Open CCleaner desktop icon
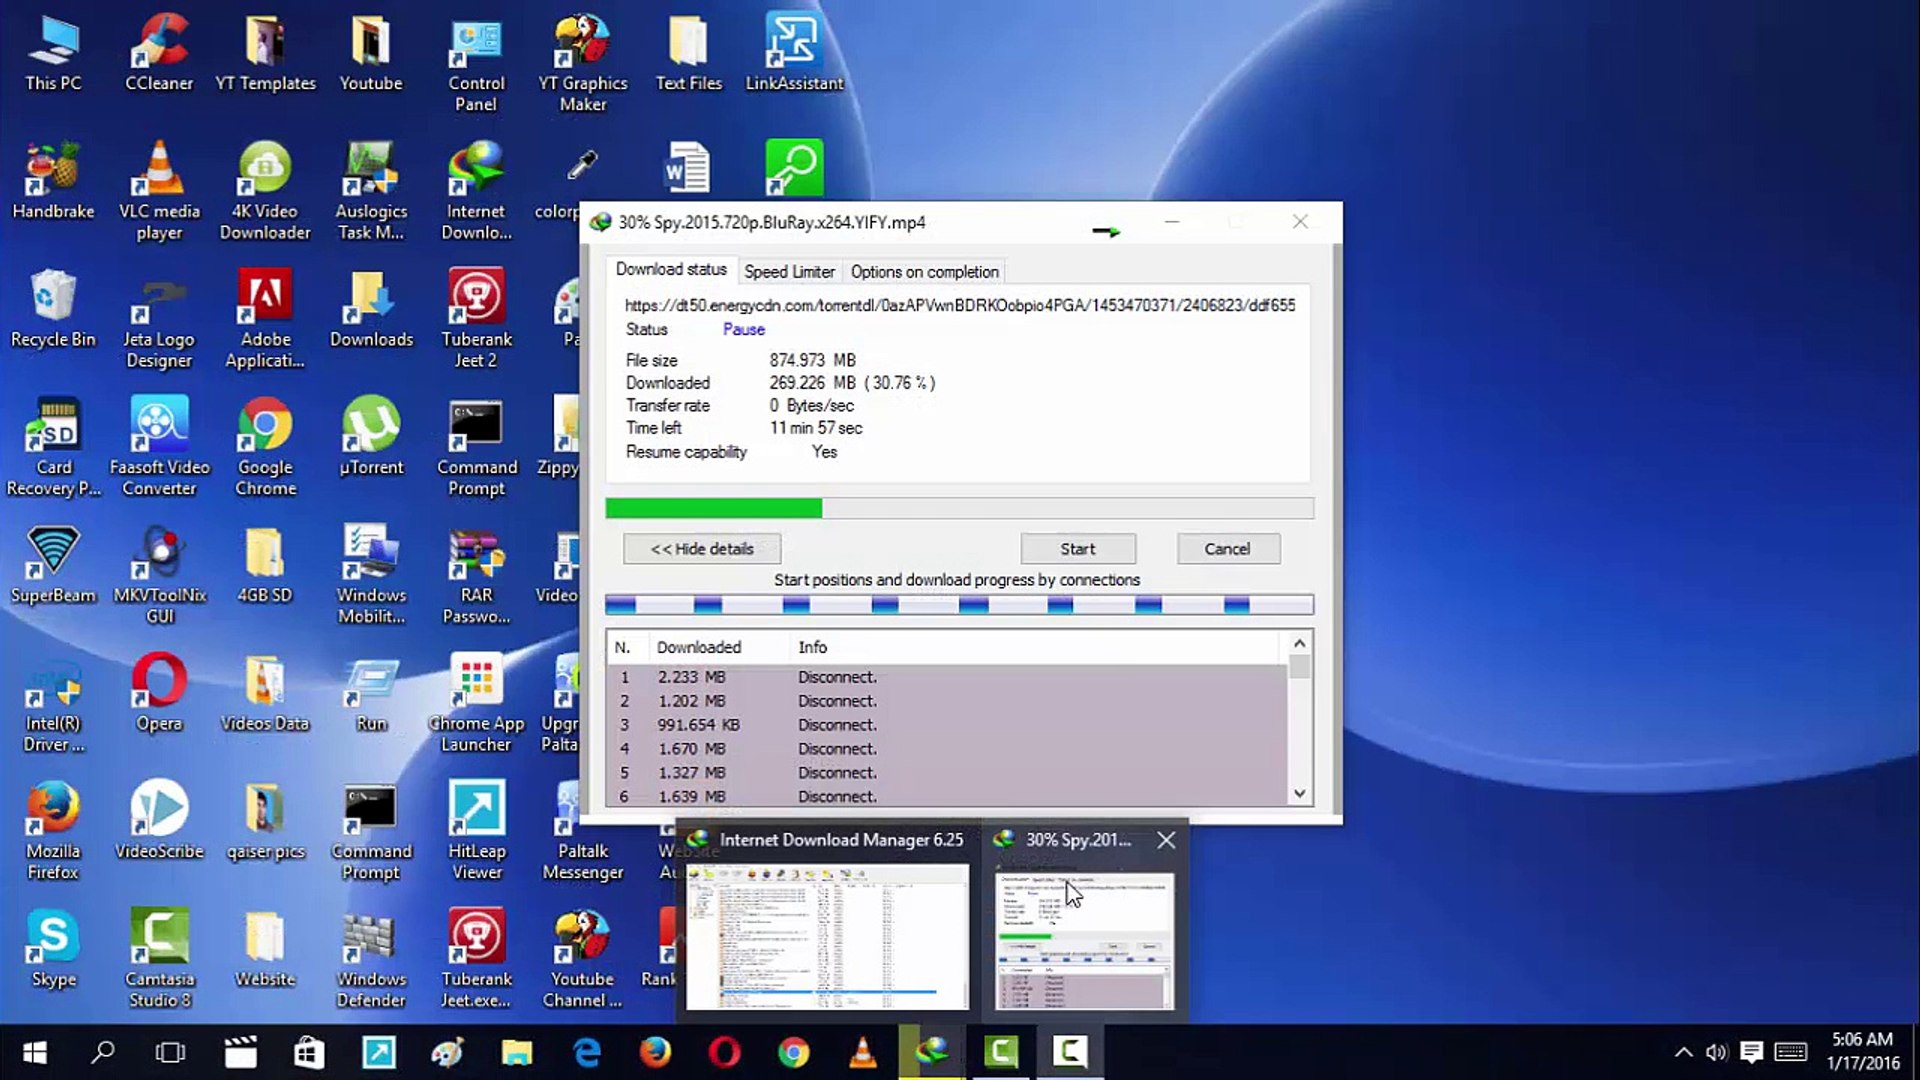The image size is (1920, 1080). (159, 52)
